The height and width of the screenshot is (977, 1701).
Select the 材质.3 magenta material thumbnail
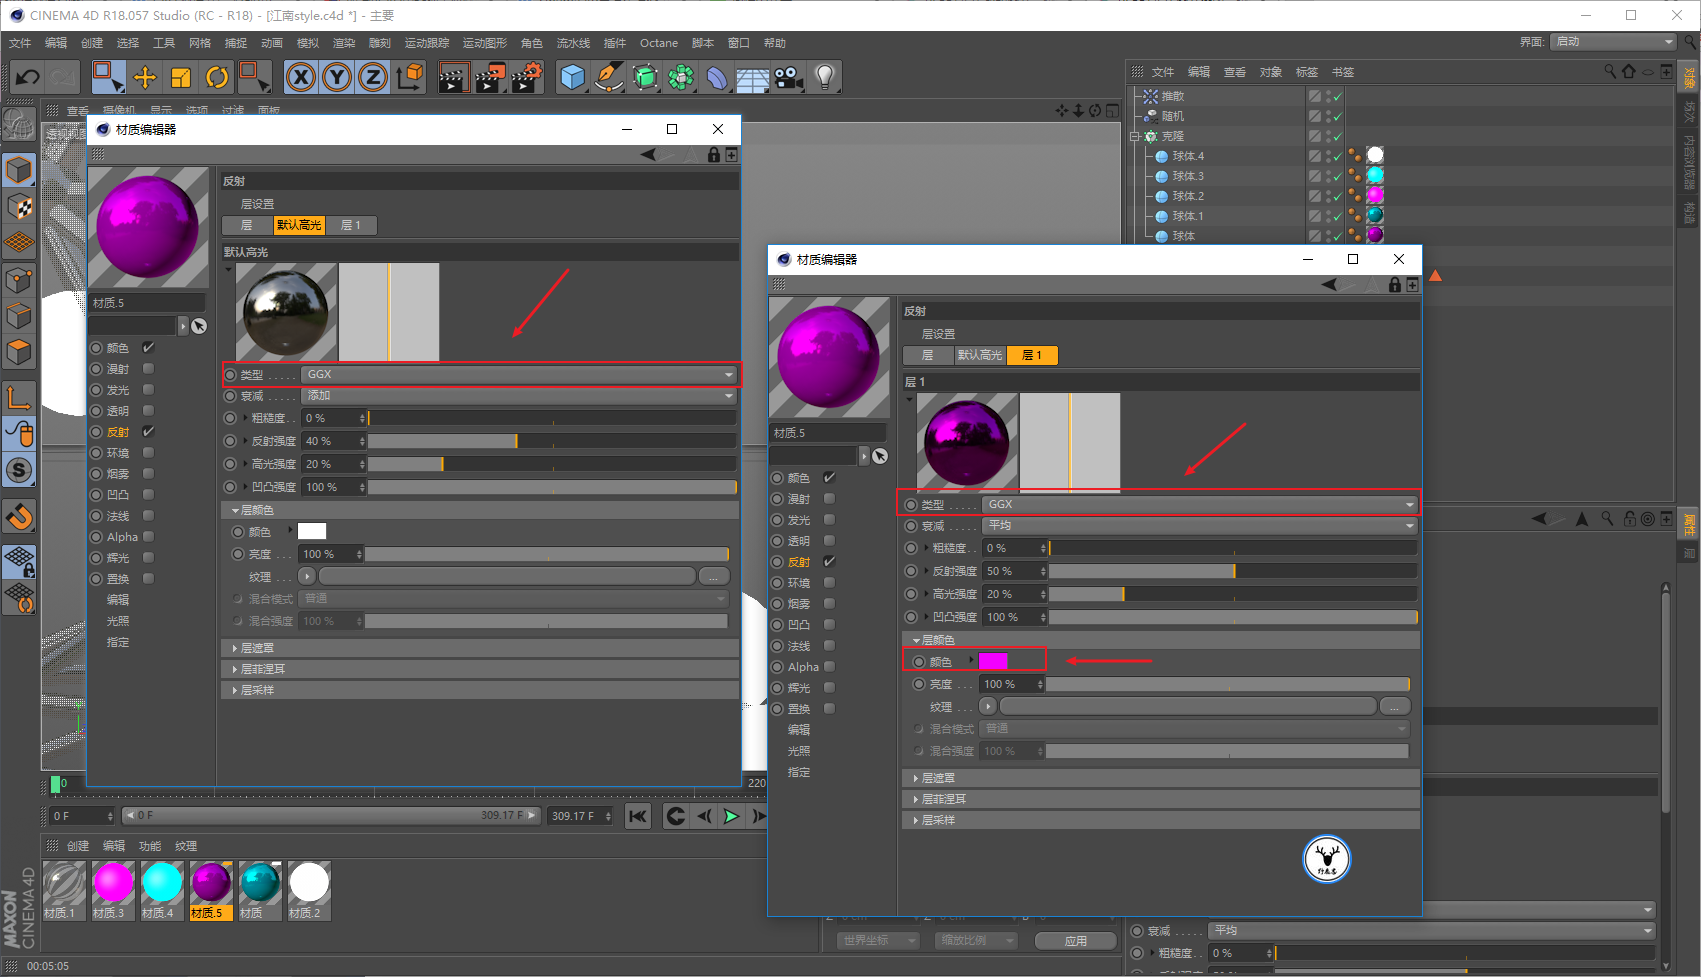click(x=113, y=890)
